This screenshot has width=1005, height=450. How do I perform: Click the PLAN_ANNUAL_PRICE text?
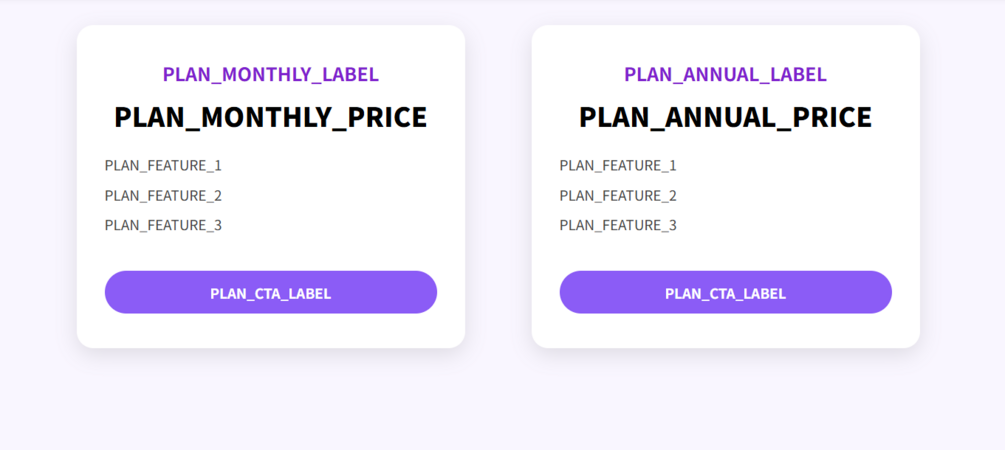tap(725, 117)
